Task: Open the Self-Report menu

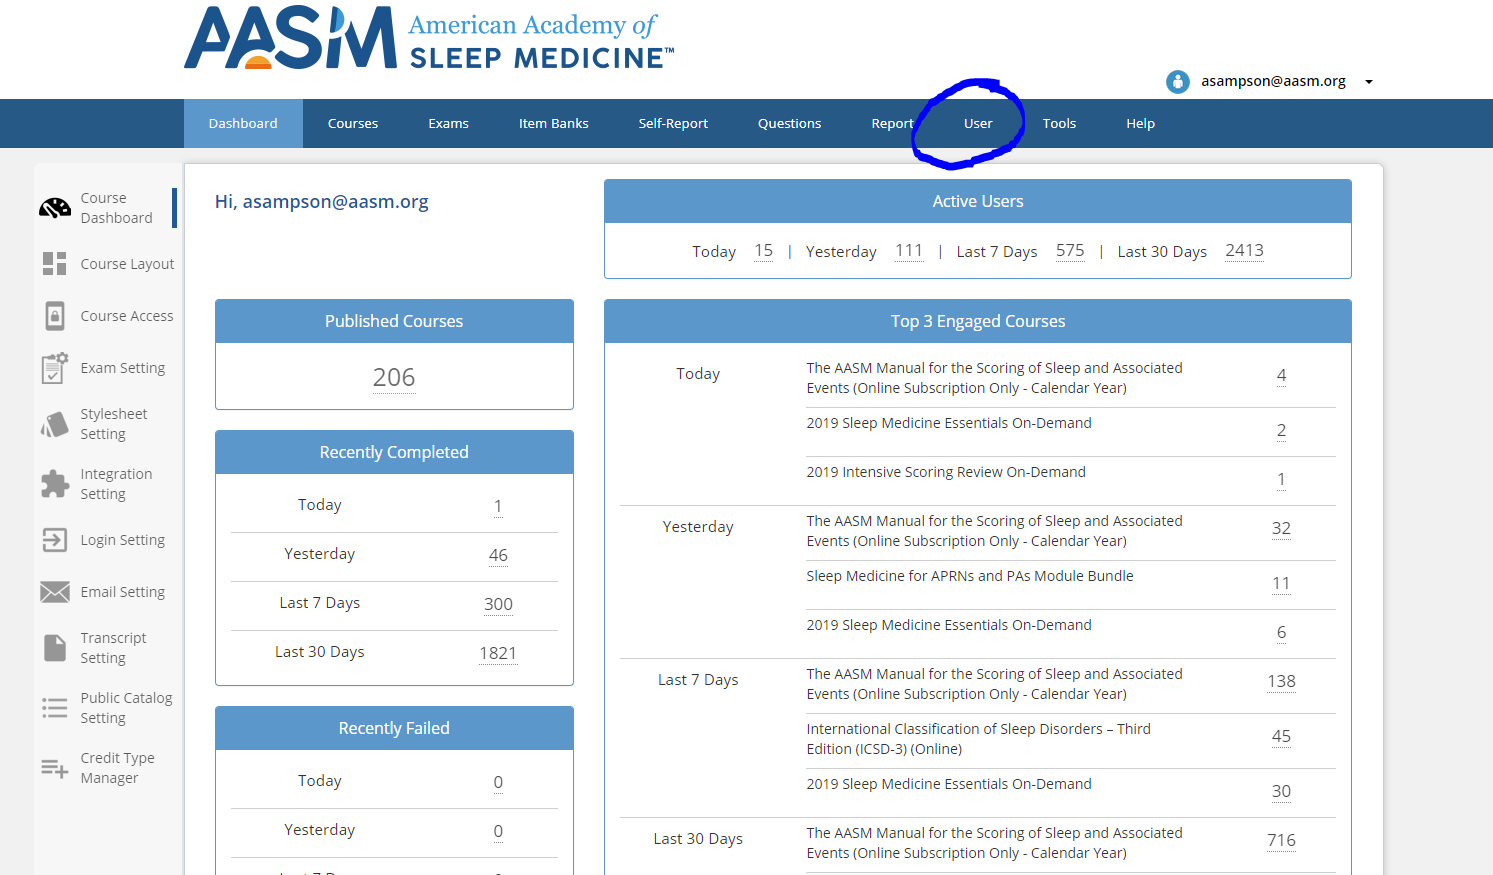Action: pos(673,124)
